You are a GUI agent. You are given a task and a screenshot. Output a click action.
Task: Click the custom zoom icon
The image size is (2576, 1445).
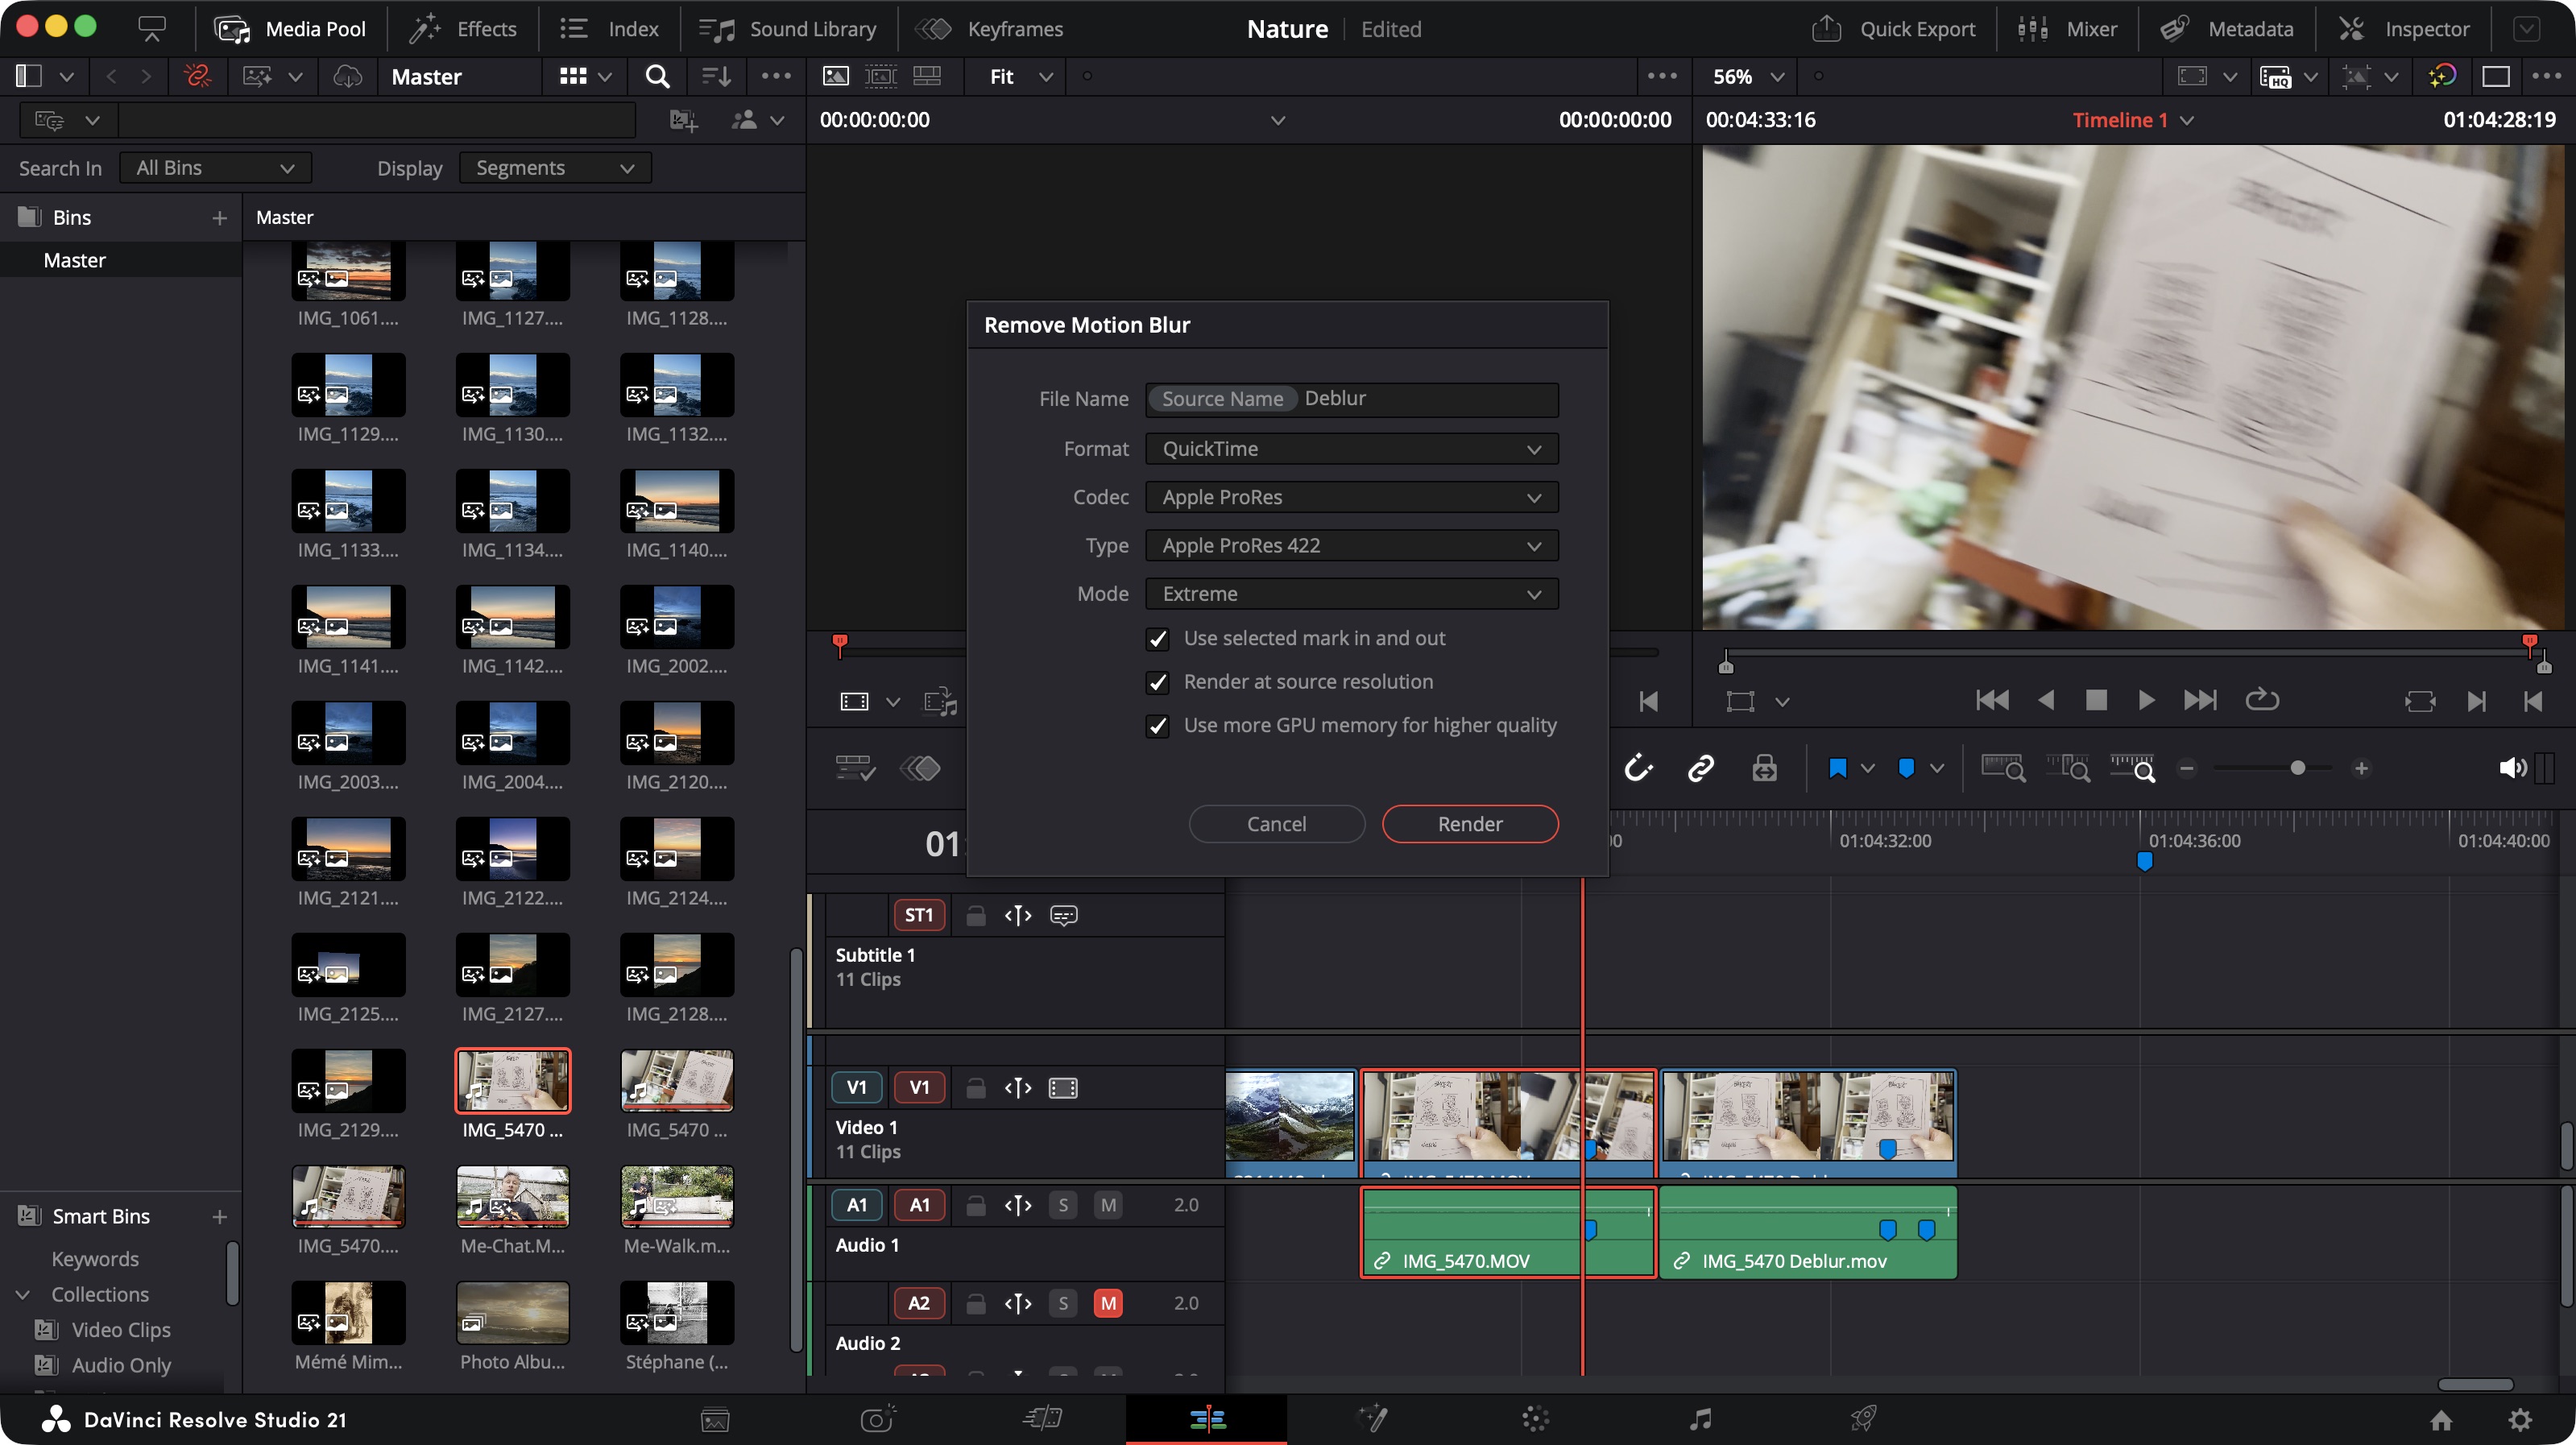click(x=2132, y=768)
